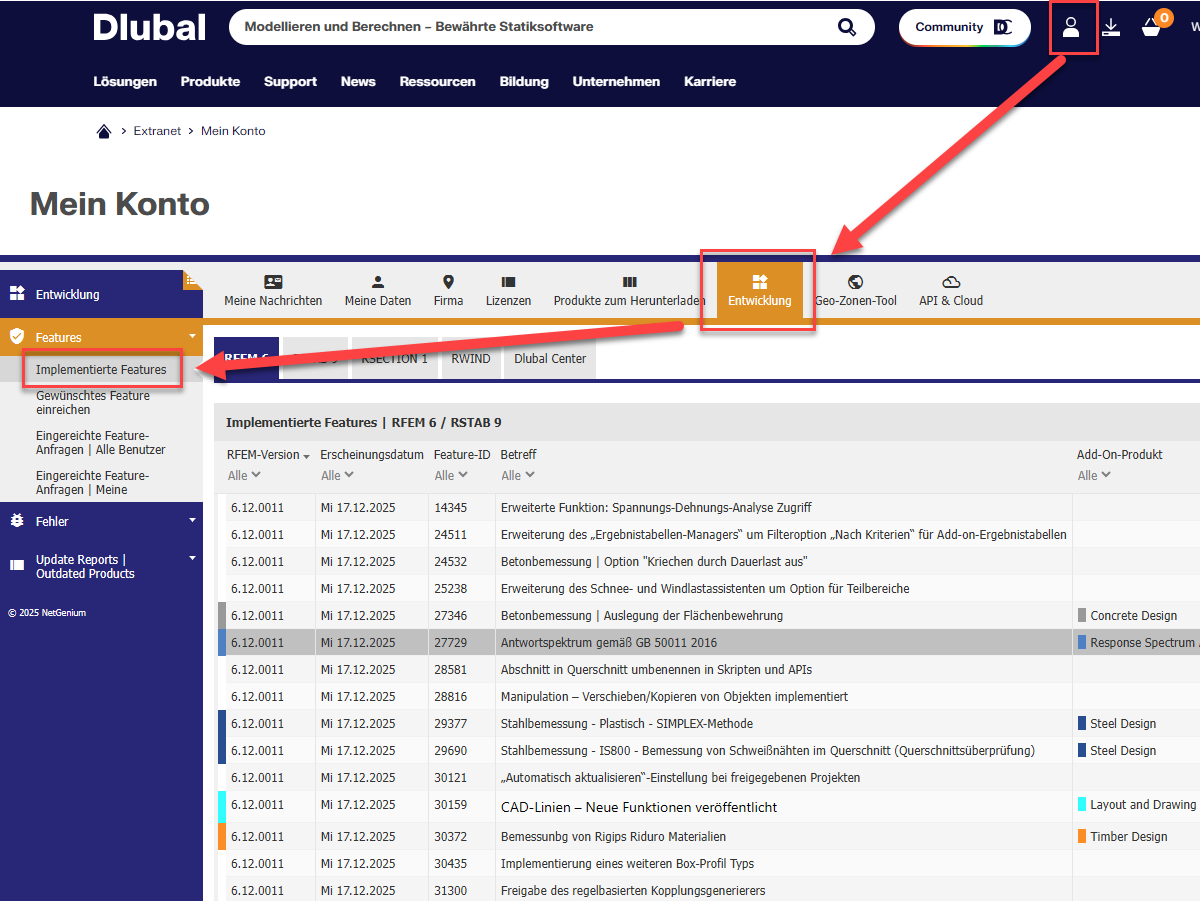Open the Community button
Screen dimensions: 1200x901
[963, 28]
